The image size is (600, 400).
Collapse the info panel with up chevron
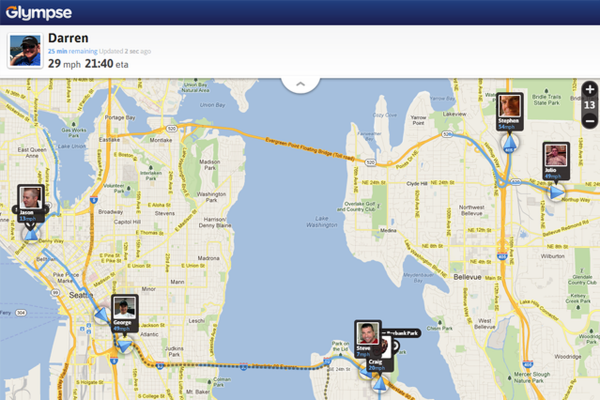point(300,84)
